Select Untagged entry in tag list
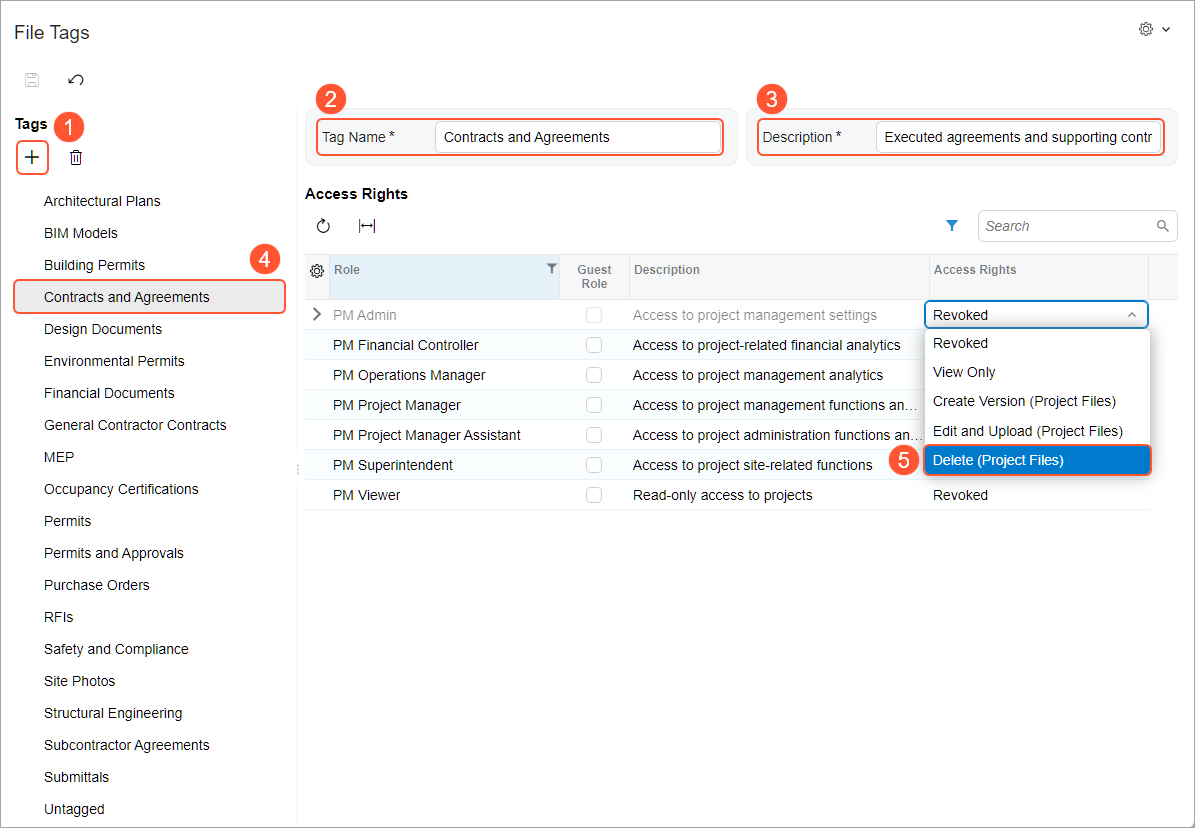This screenshot has height=828, width=1195. coord(74,810)
